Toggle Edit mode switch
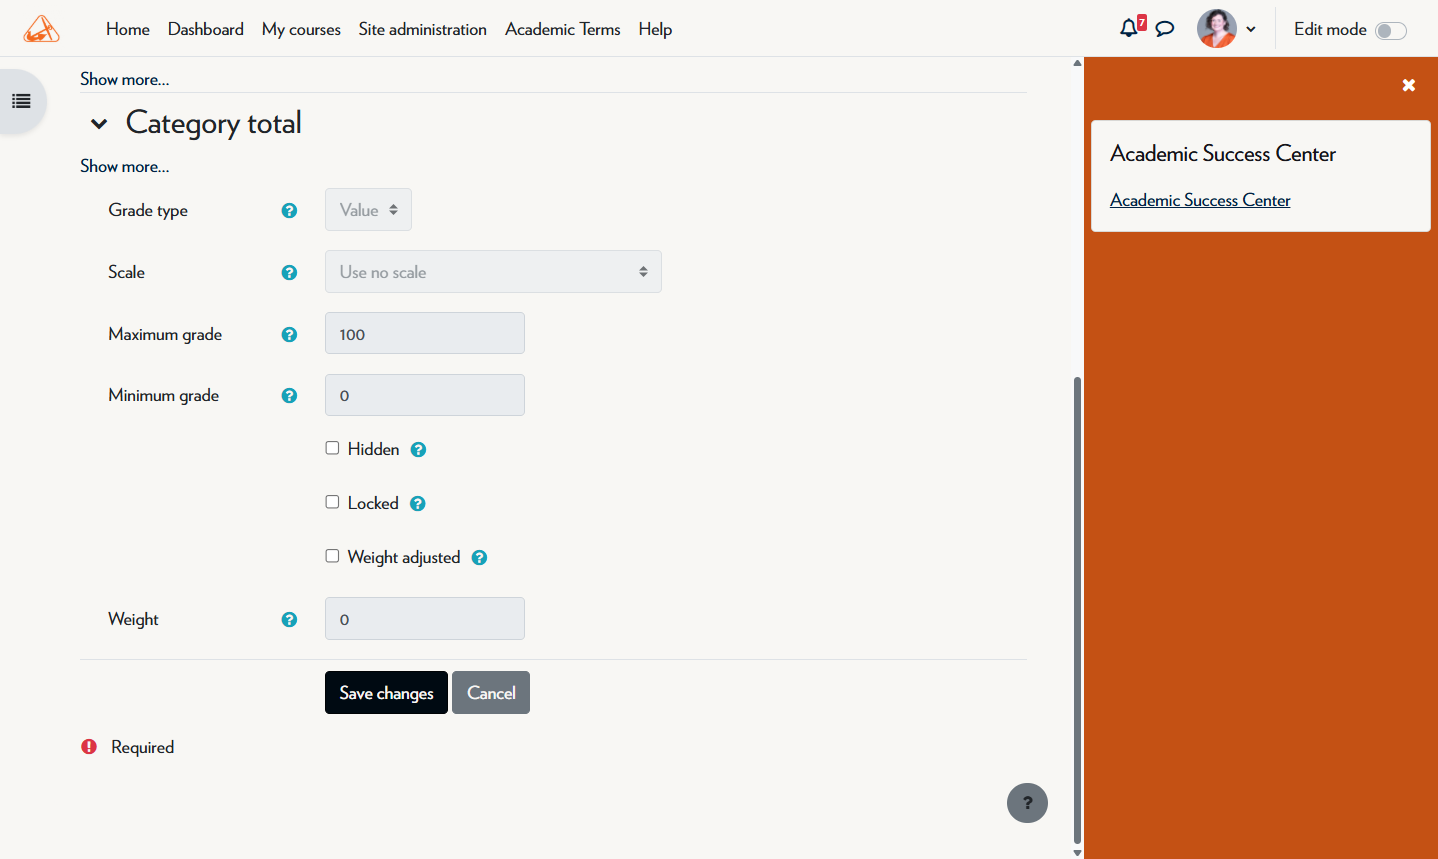This screenshot has width=1438, height=859. click(x=1391, y=30)
